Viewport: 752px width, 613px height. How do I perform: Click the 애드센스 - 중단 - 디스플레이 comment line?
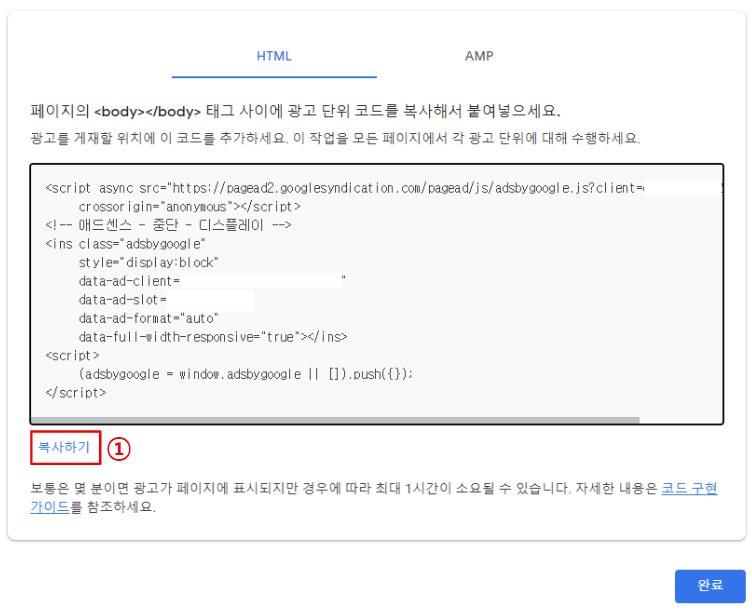[168, 225]
